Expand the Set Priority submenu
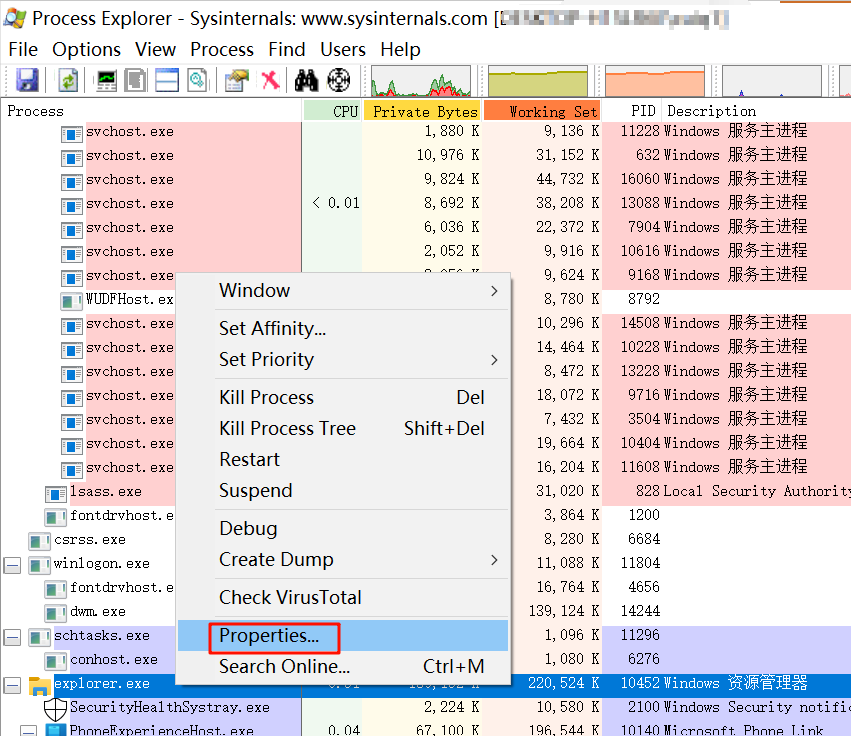 coord(343,359)
